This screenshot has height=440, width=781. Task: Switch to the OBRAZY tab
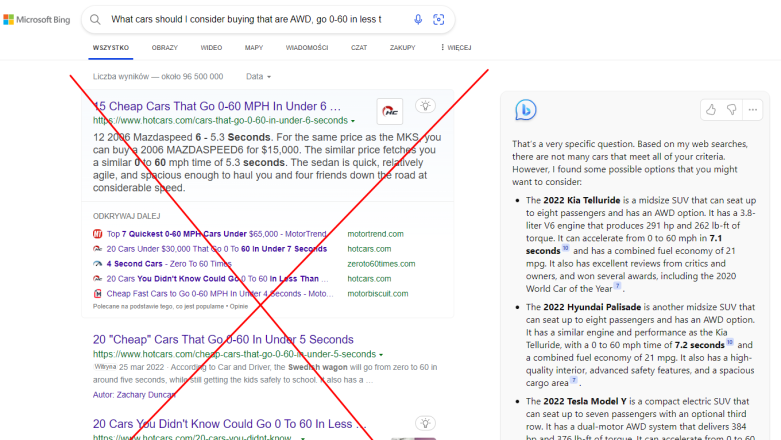point(165,48)
